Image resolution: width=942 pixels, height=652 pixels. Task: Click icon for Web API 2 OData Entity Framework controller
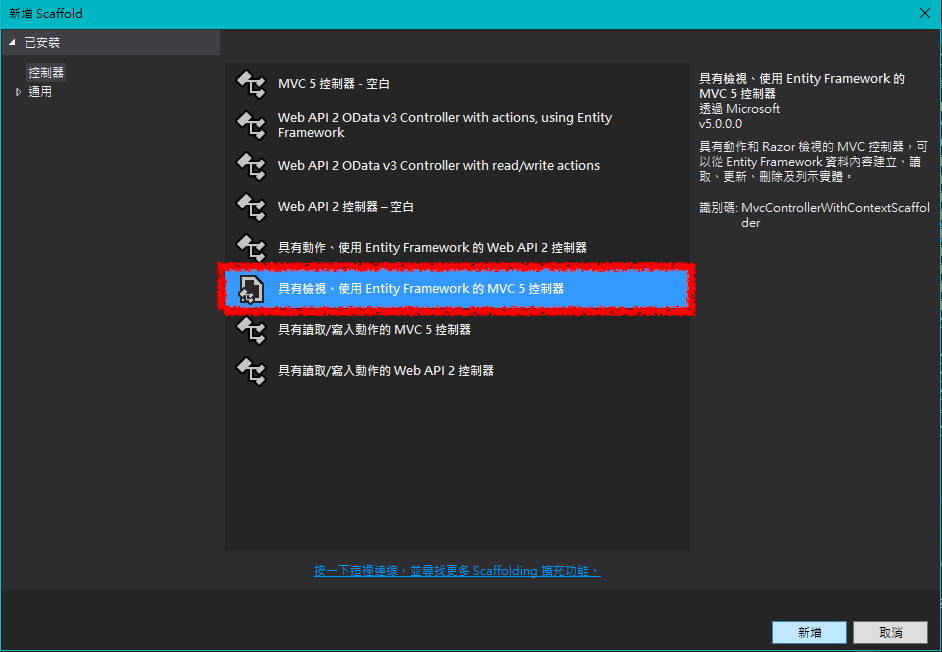[250, 125]
